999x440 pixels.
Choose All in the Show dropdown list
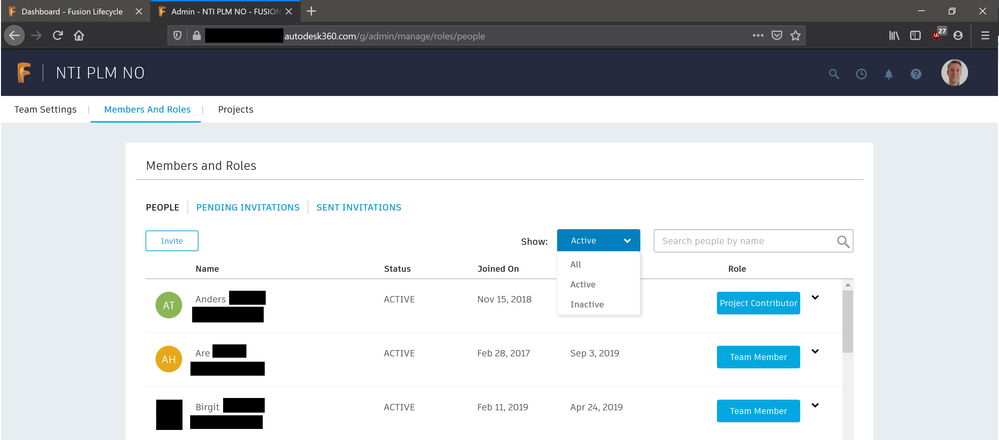point(576,264)
